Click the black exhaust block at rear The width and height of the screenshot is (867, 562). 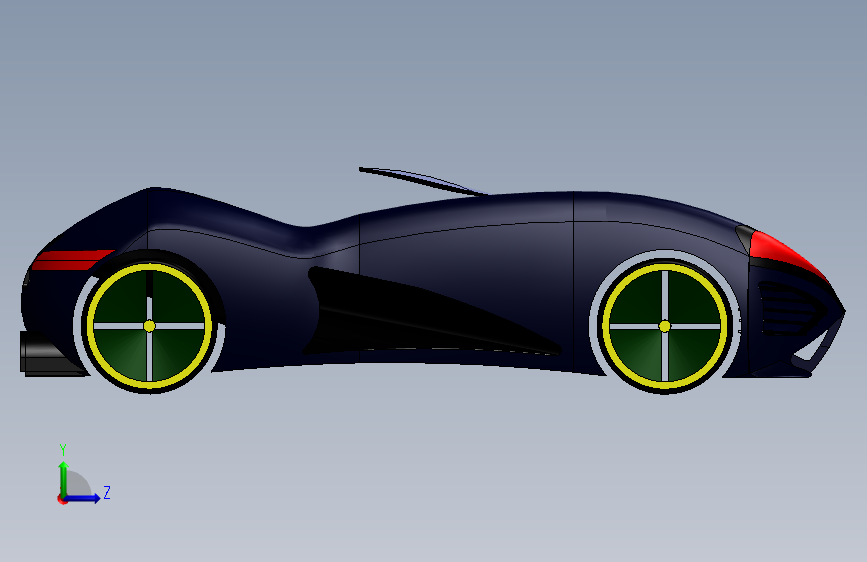(50, 353)
